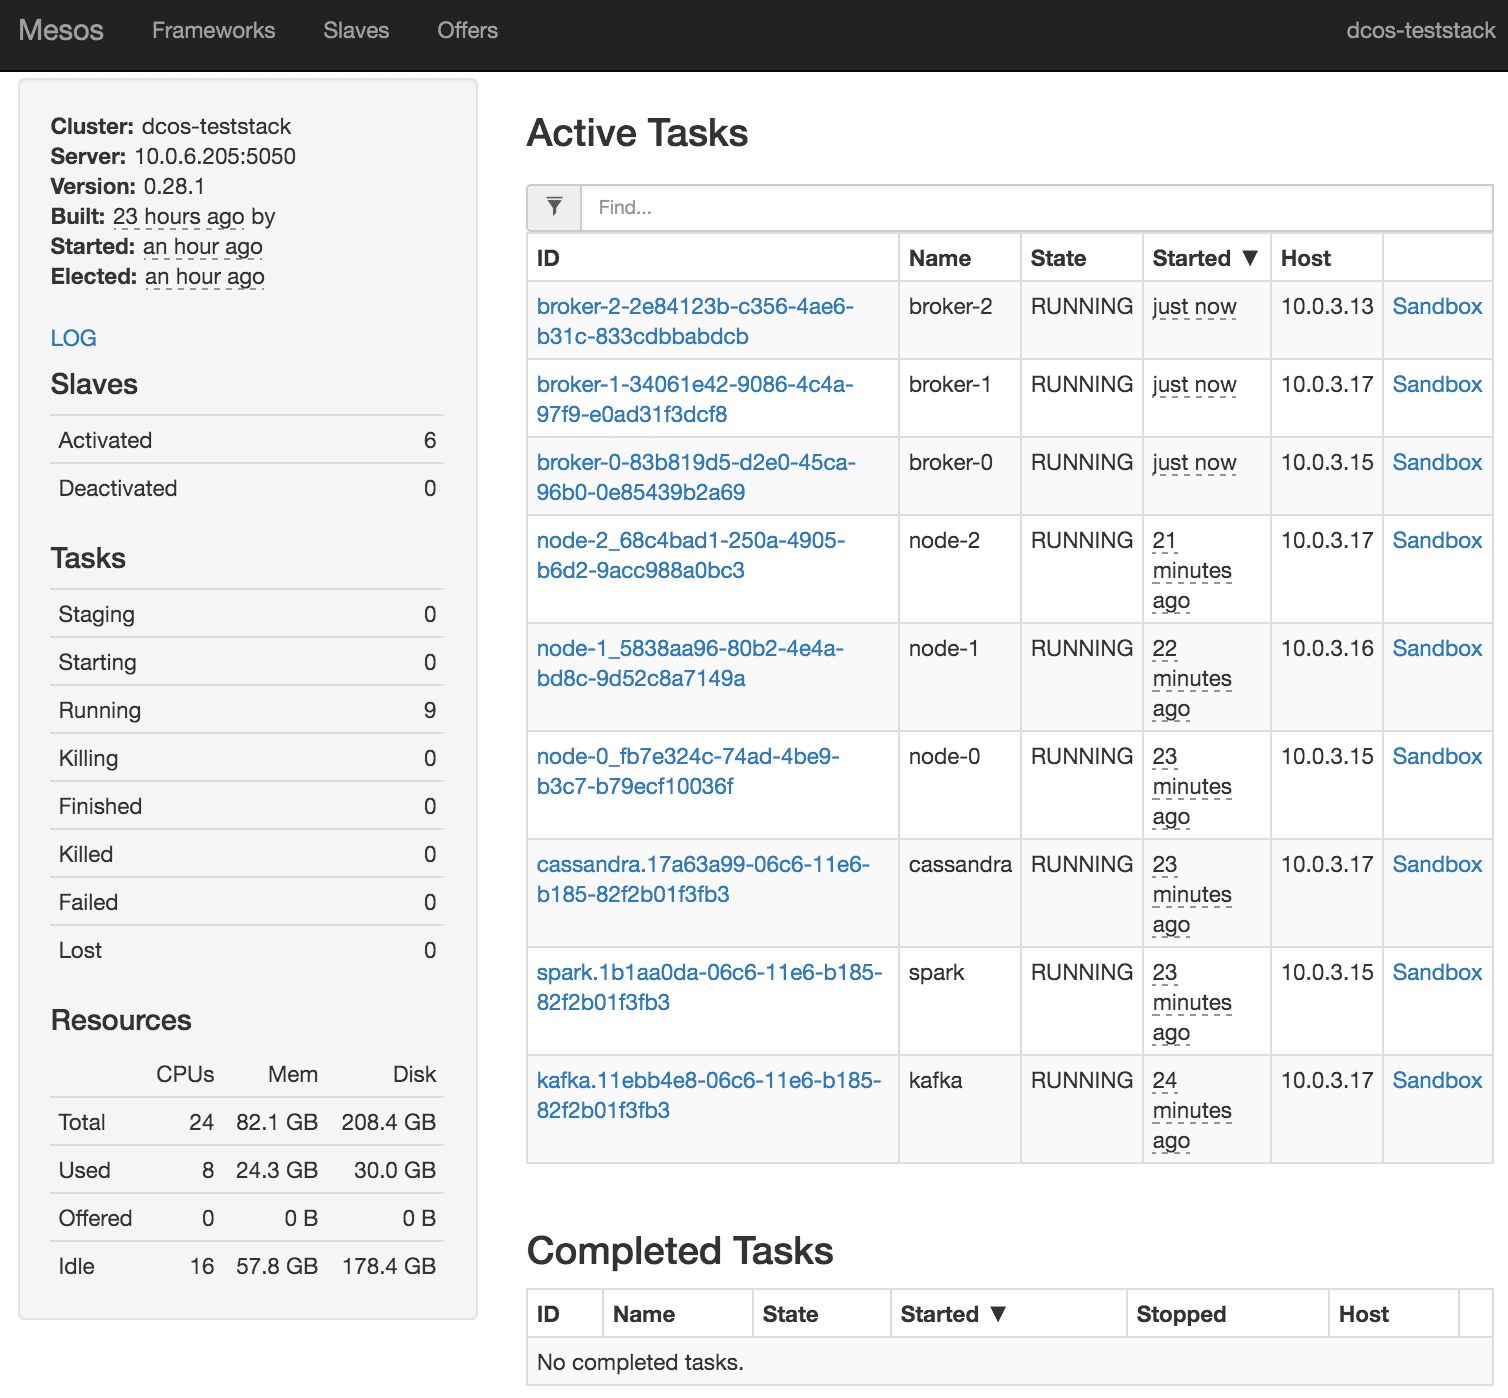Open Sandbox for cassandra task

pos(1436,864)
